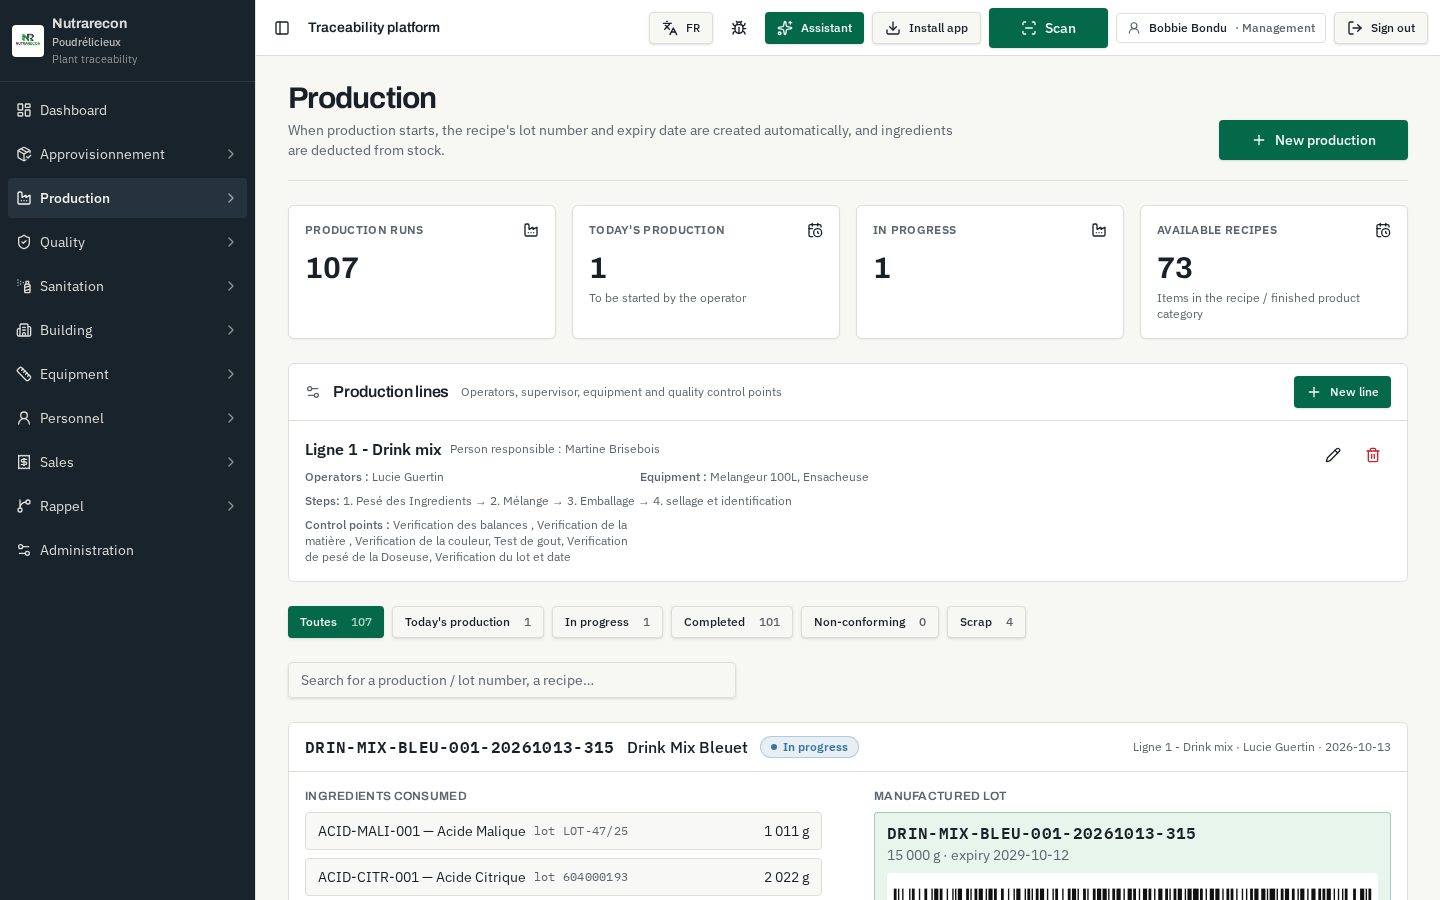The width and height of the screenshot is (1440, 900).
Task: Toggle the sidebar panel icon
Action: [x=282, y=28]
